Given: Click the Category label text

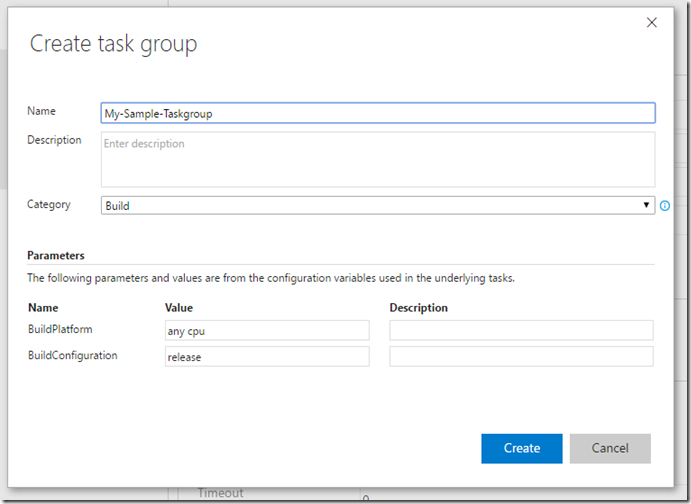Looking at the screenshot, I should click(x=49, y=205).
